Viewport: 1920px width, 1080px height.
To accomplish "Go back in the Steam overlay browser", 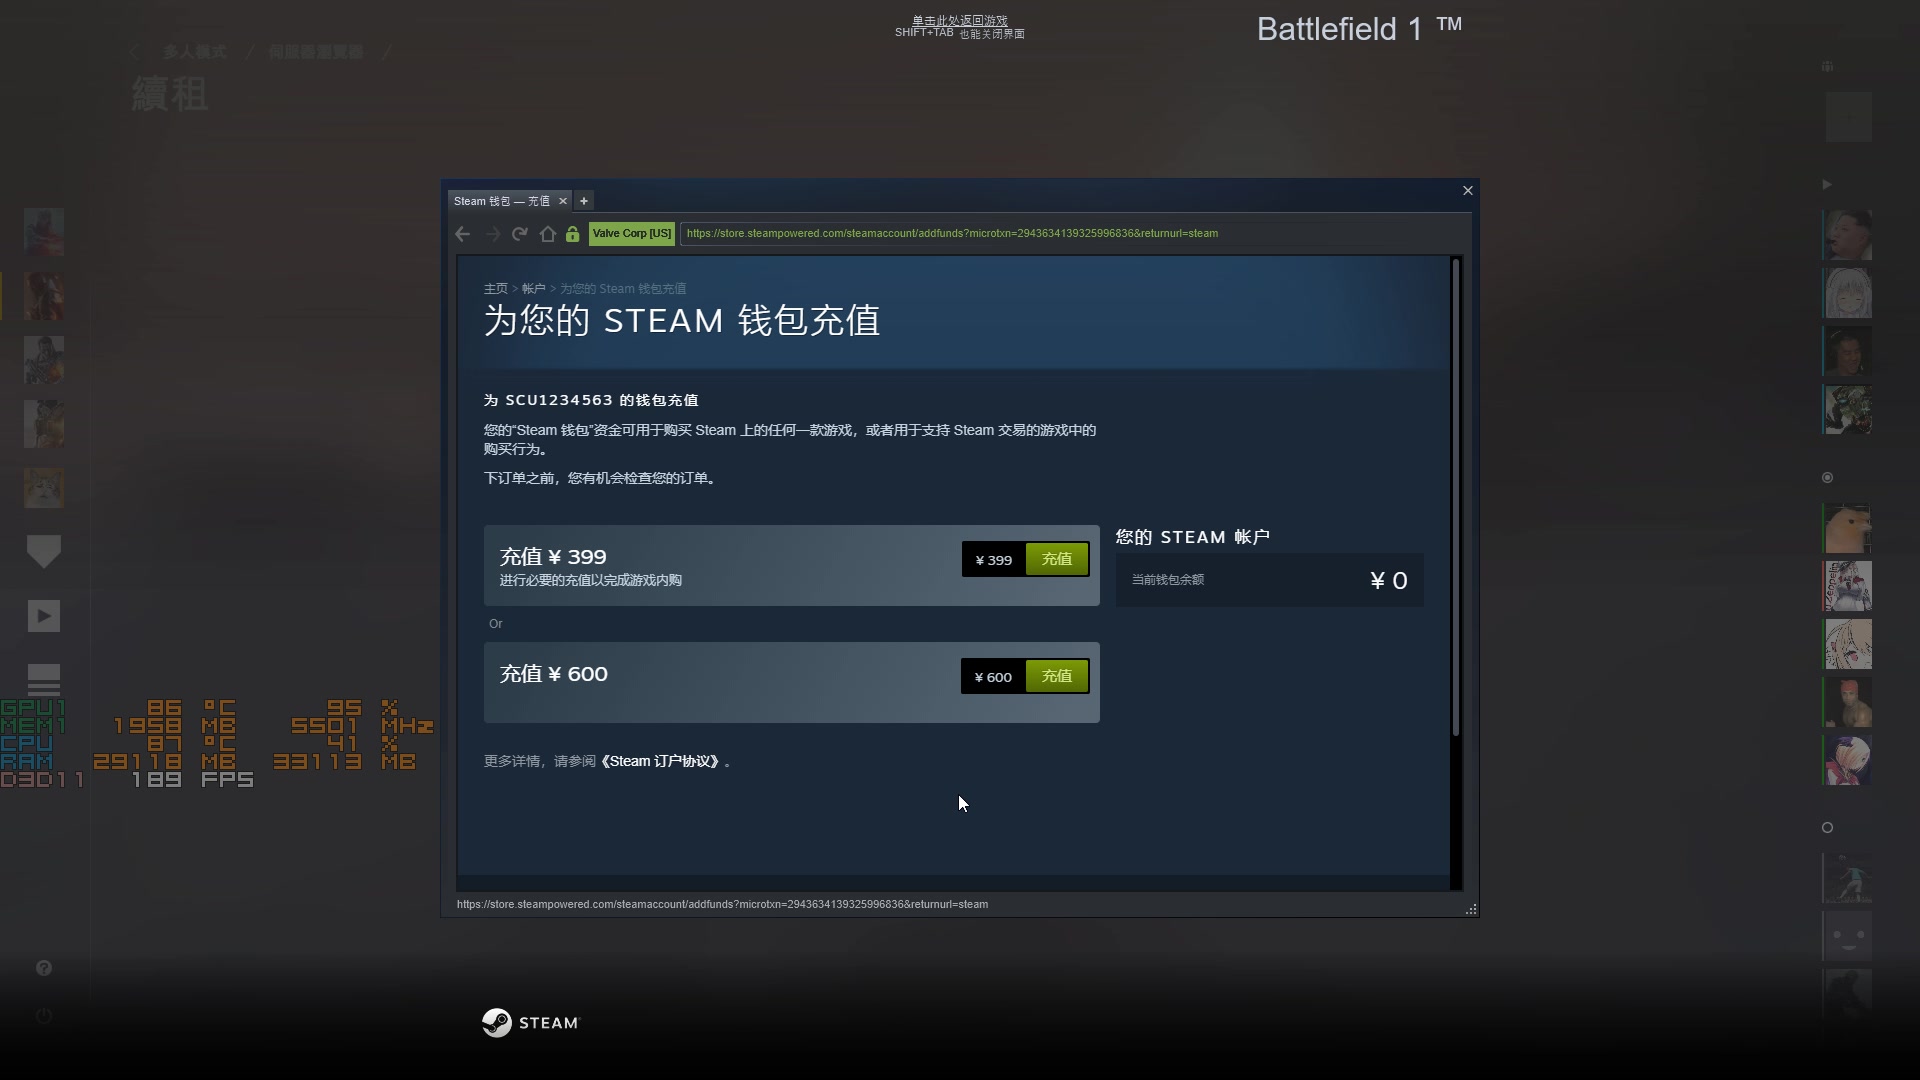I will [x=462, y=234].
